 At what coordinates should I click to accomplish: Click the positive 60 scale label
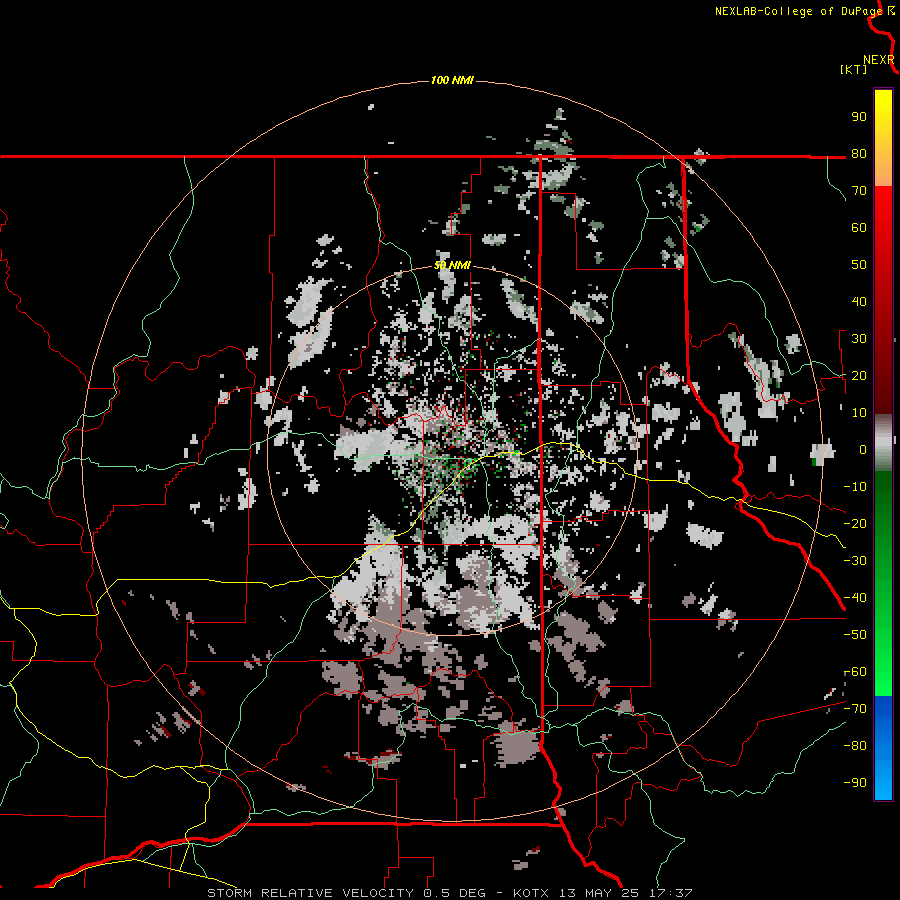(x=859, y=227)
